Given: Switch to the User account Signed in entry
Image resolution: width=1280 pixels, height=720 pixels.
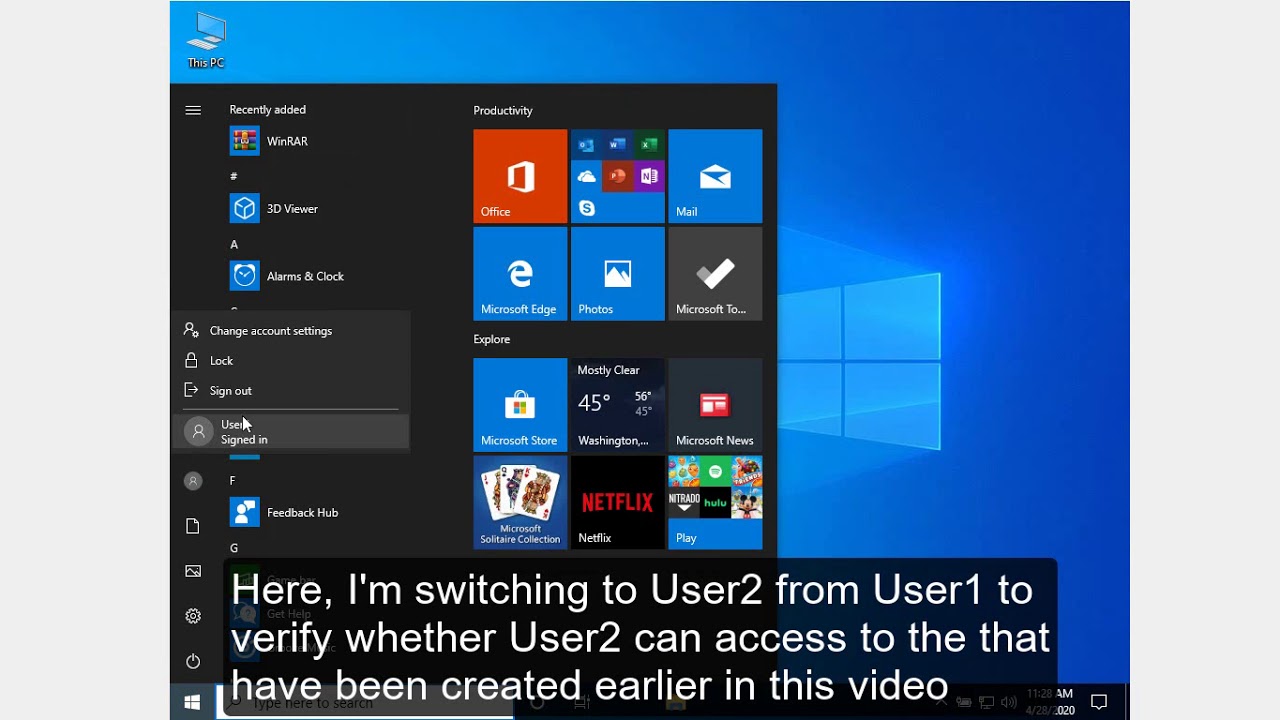Looking at the screenshot, I should pyautogui.click(x=291, y=432).
